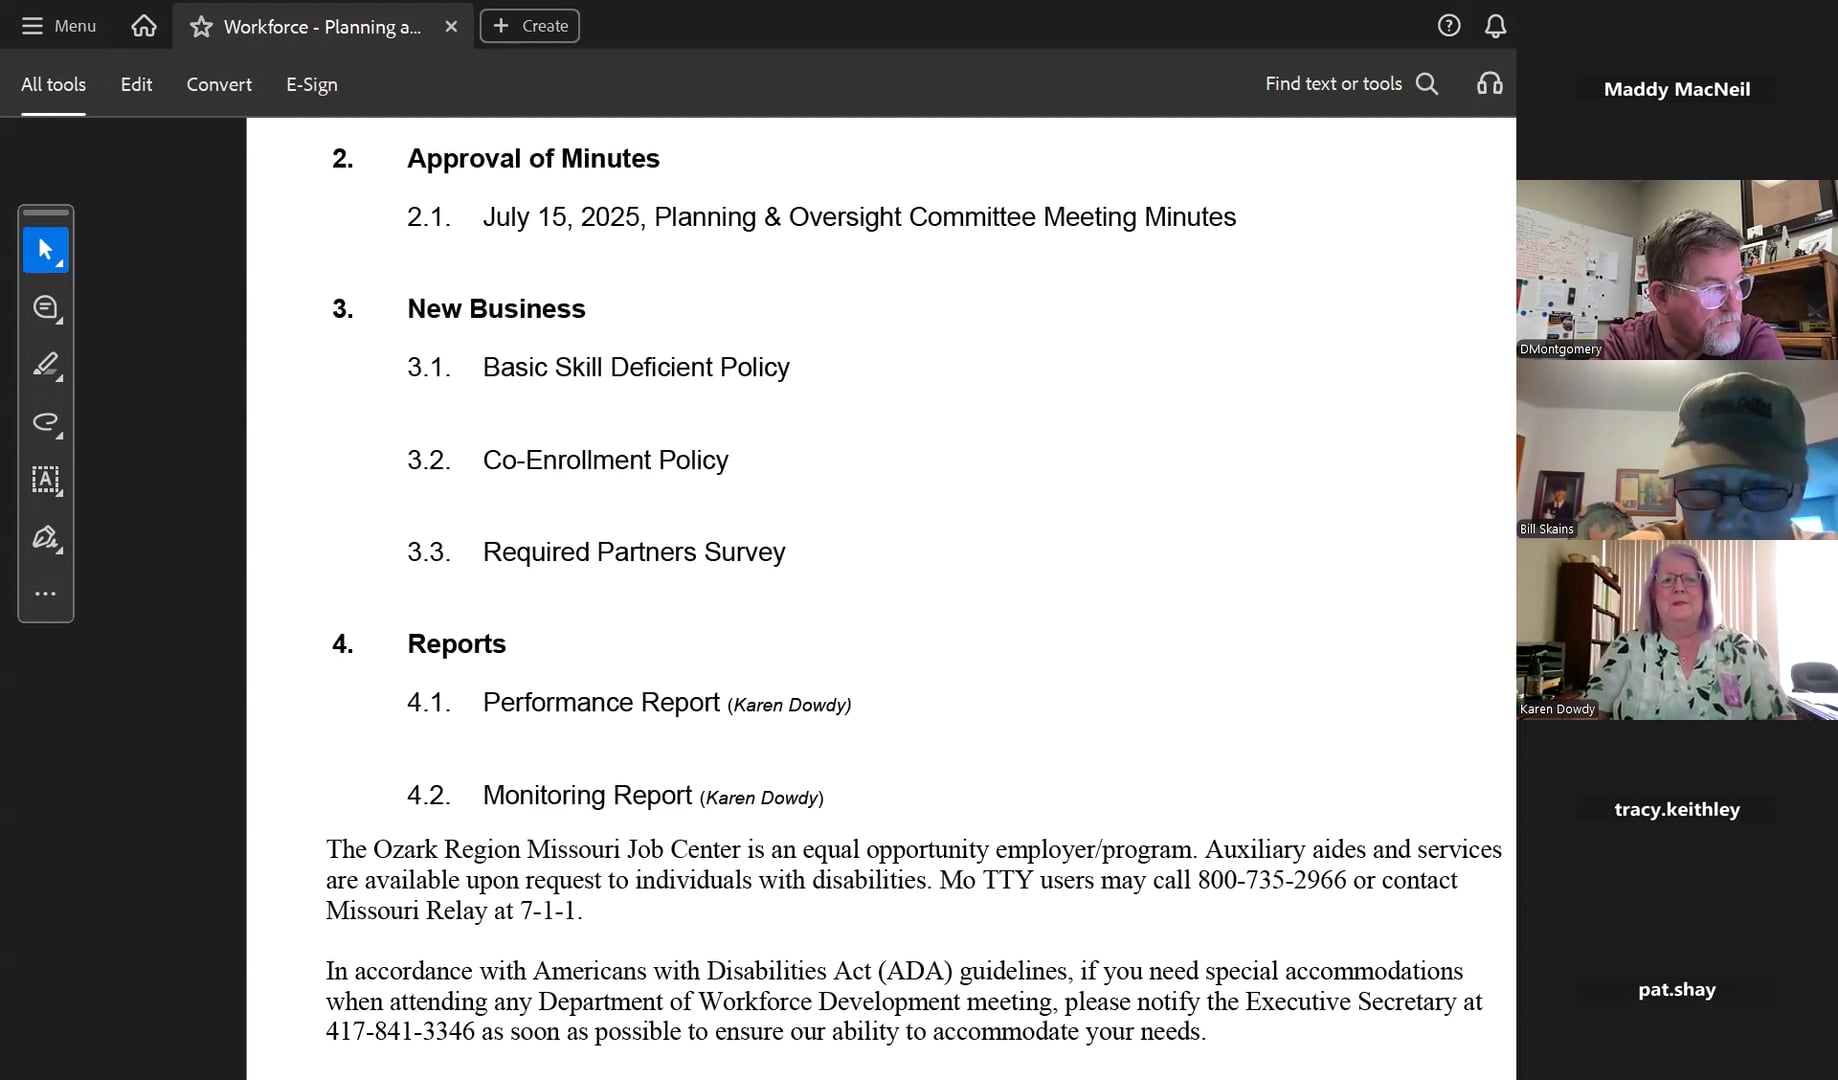Open the Menu hamburger

[x=32, y=25]
